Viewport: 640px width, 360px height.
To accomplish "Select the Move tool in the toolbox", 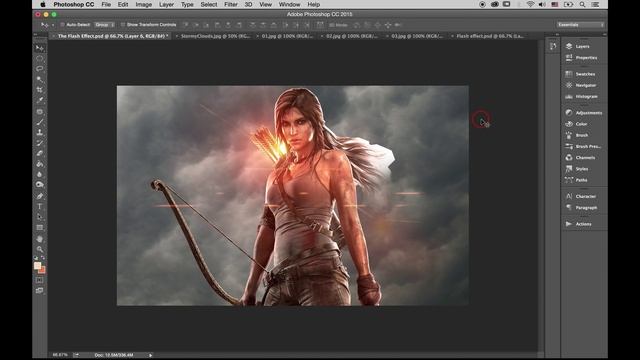I will [x=40, y=48].
